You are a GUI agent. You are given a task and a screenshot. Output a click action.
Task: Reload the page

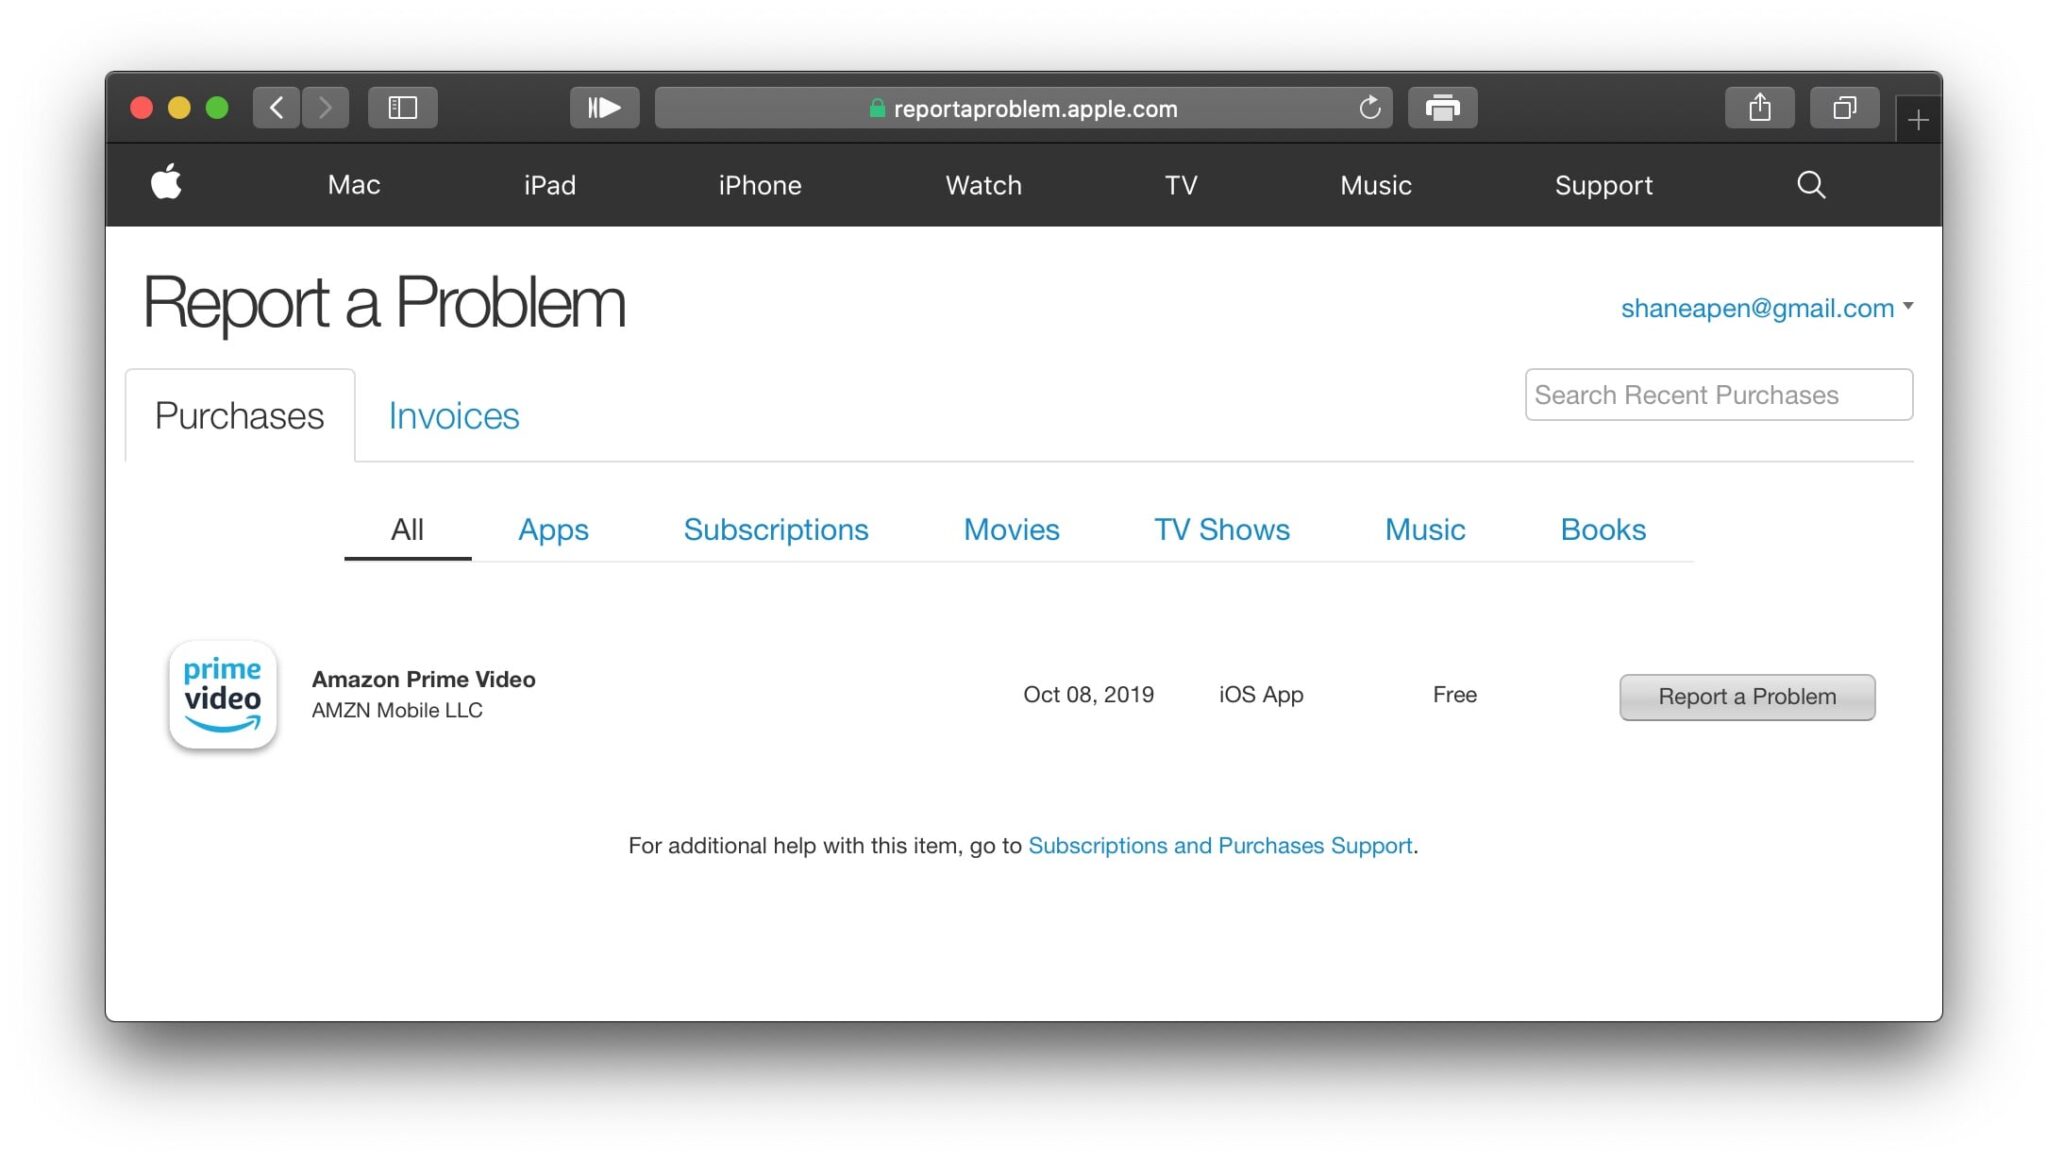1369,108
